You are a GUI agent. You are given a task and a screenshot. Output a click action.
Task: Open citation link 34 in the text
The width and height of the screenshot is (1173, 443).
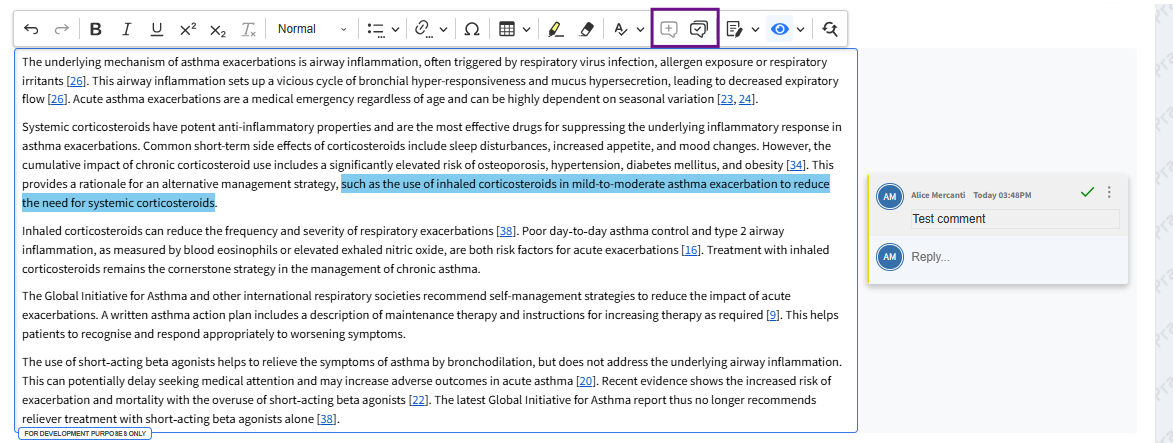coord(796,165)
